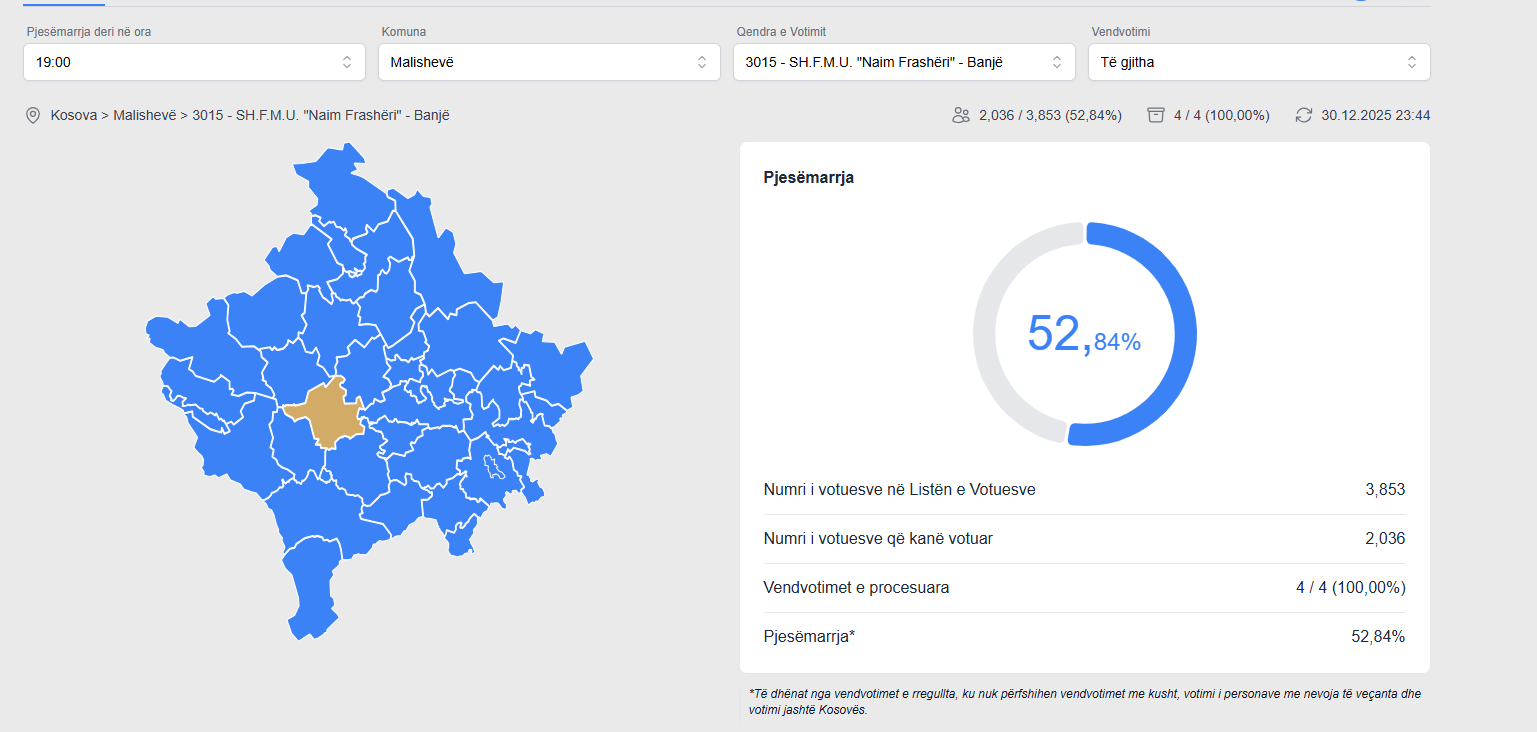Click the Vendvotimet e procesuara row
Image resolution: width=1537 pixels, height=732 pixels.
pyautogui.click(x=1084, y=588)
